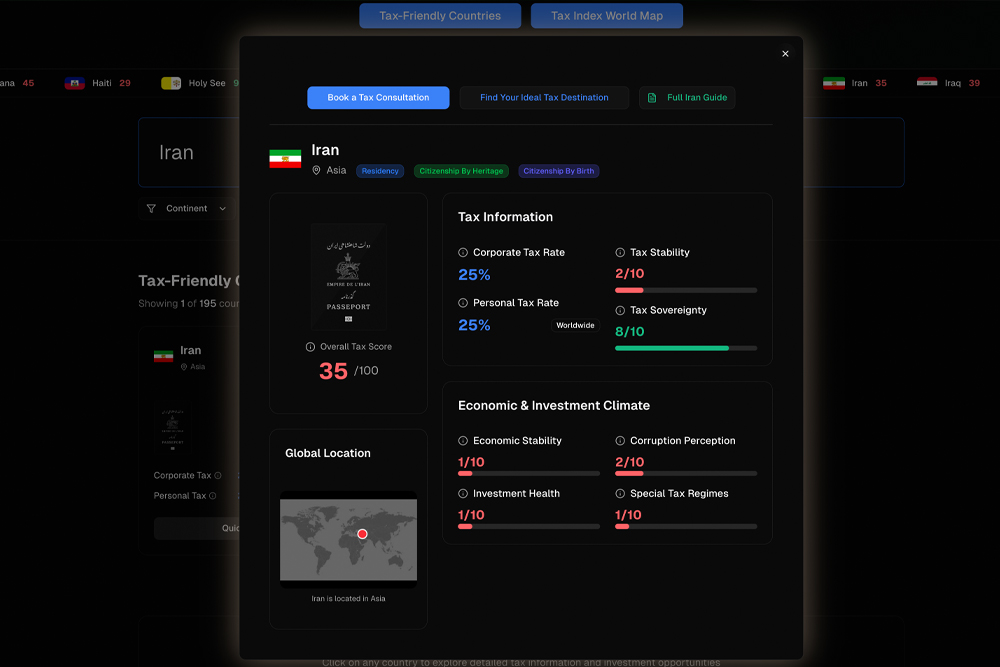
Task: Click info icon next to Tax Stability
Action: click(x=620, y=253)
